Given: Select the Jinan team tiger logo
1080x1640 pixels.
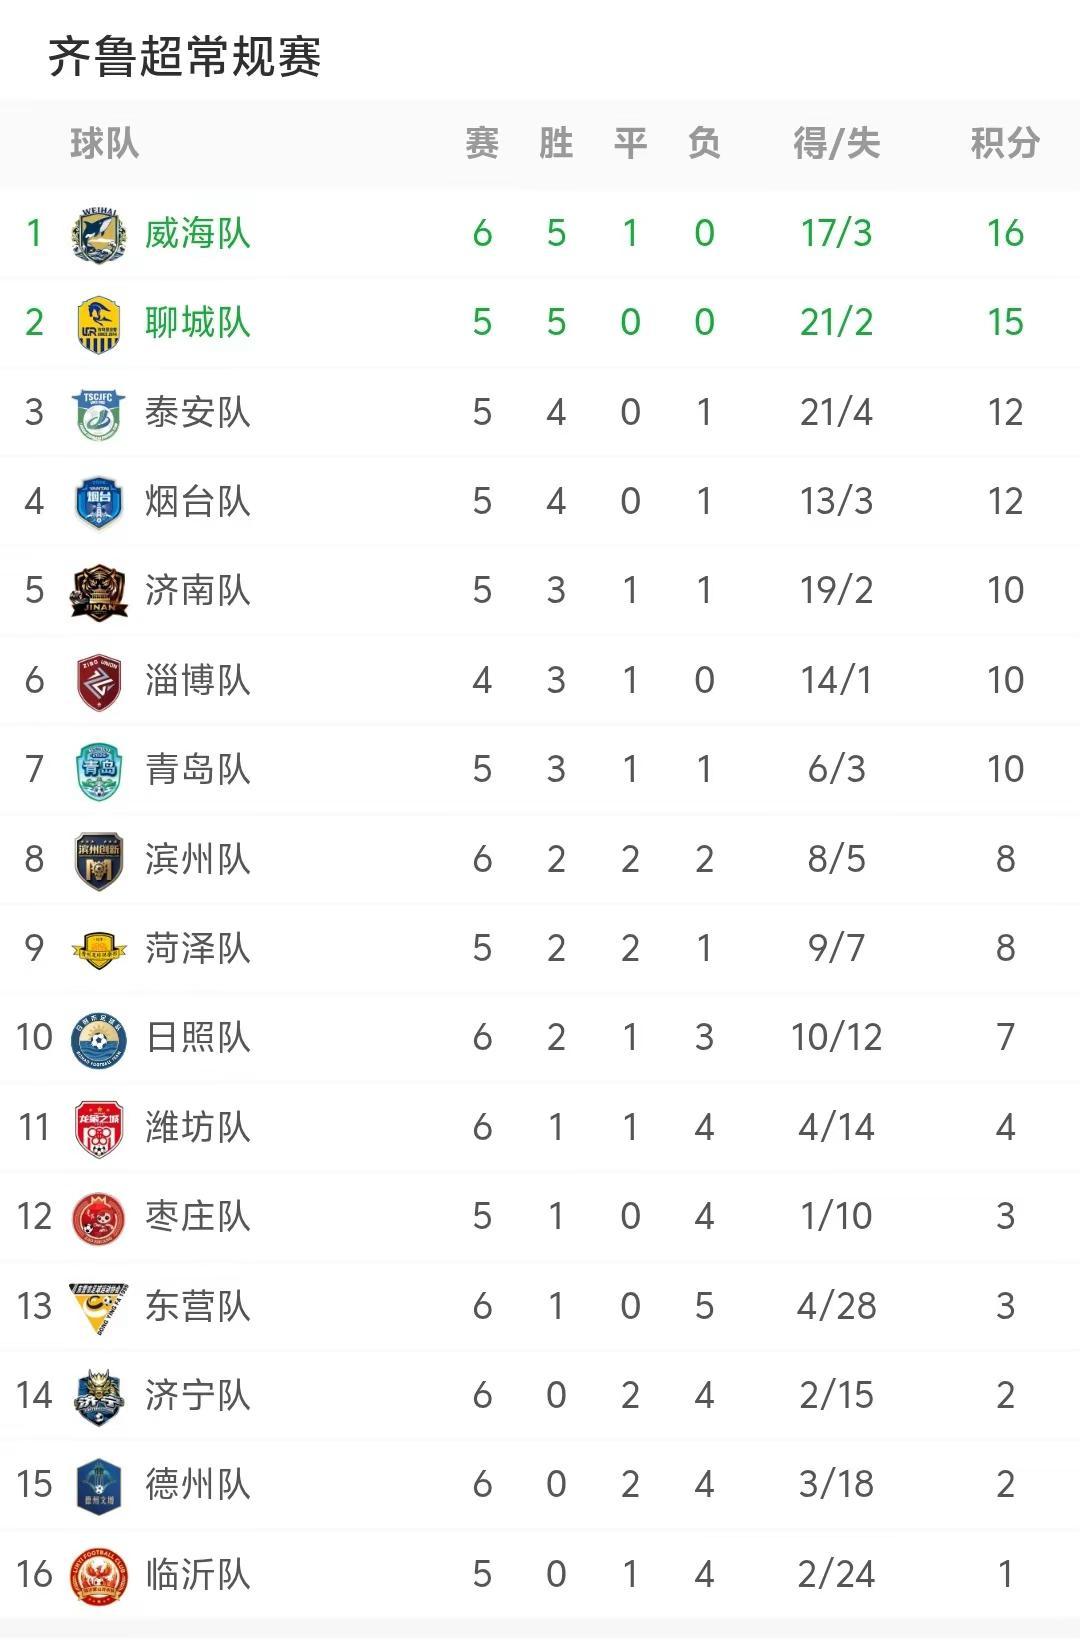Looking at the screenshot, I should click(99, 592).
